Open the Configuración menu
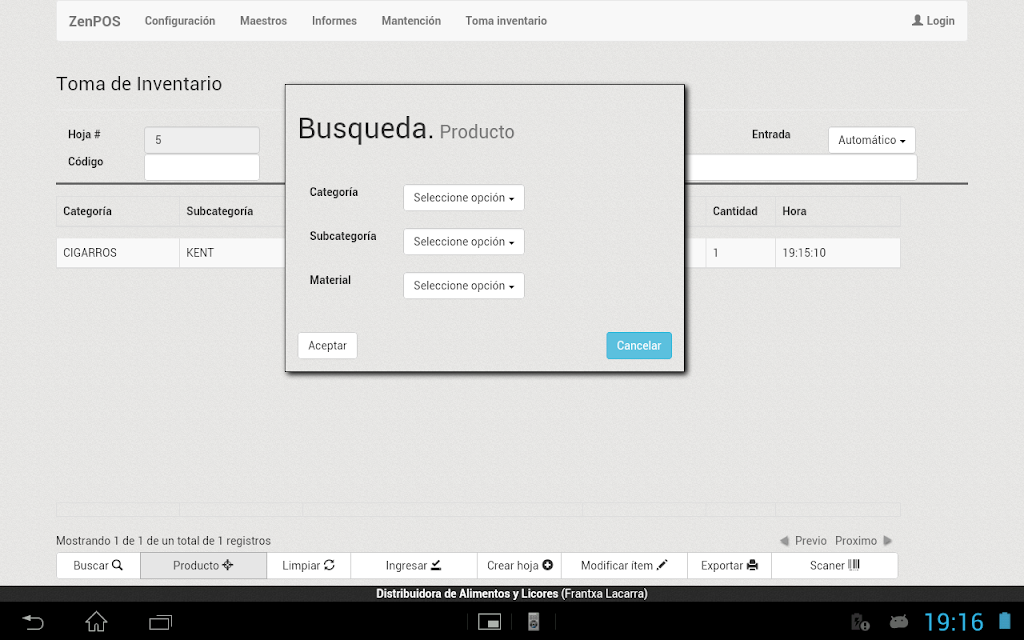Image resolution: width=1024 pixels, height=640 pixels. tap(180, 21)
